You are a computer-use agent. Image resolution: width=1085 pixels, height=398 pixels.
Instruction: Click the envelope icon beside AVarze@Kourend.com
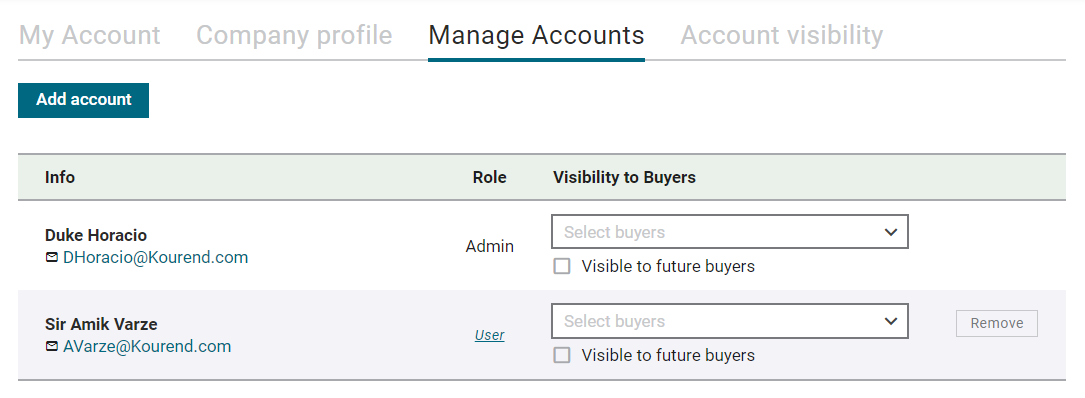pyautogui.click(x=51, y=346)
